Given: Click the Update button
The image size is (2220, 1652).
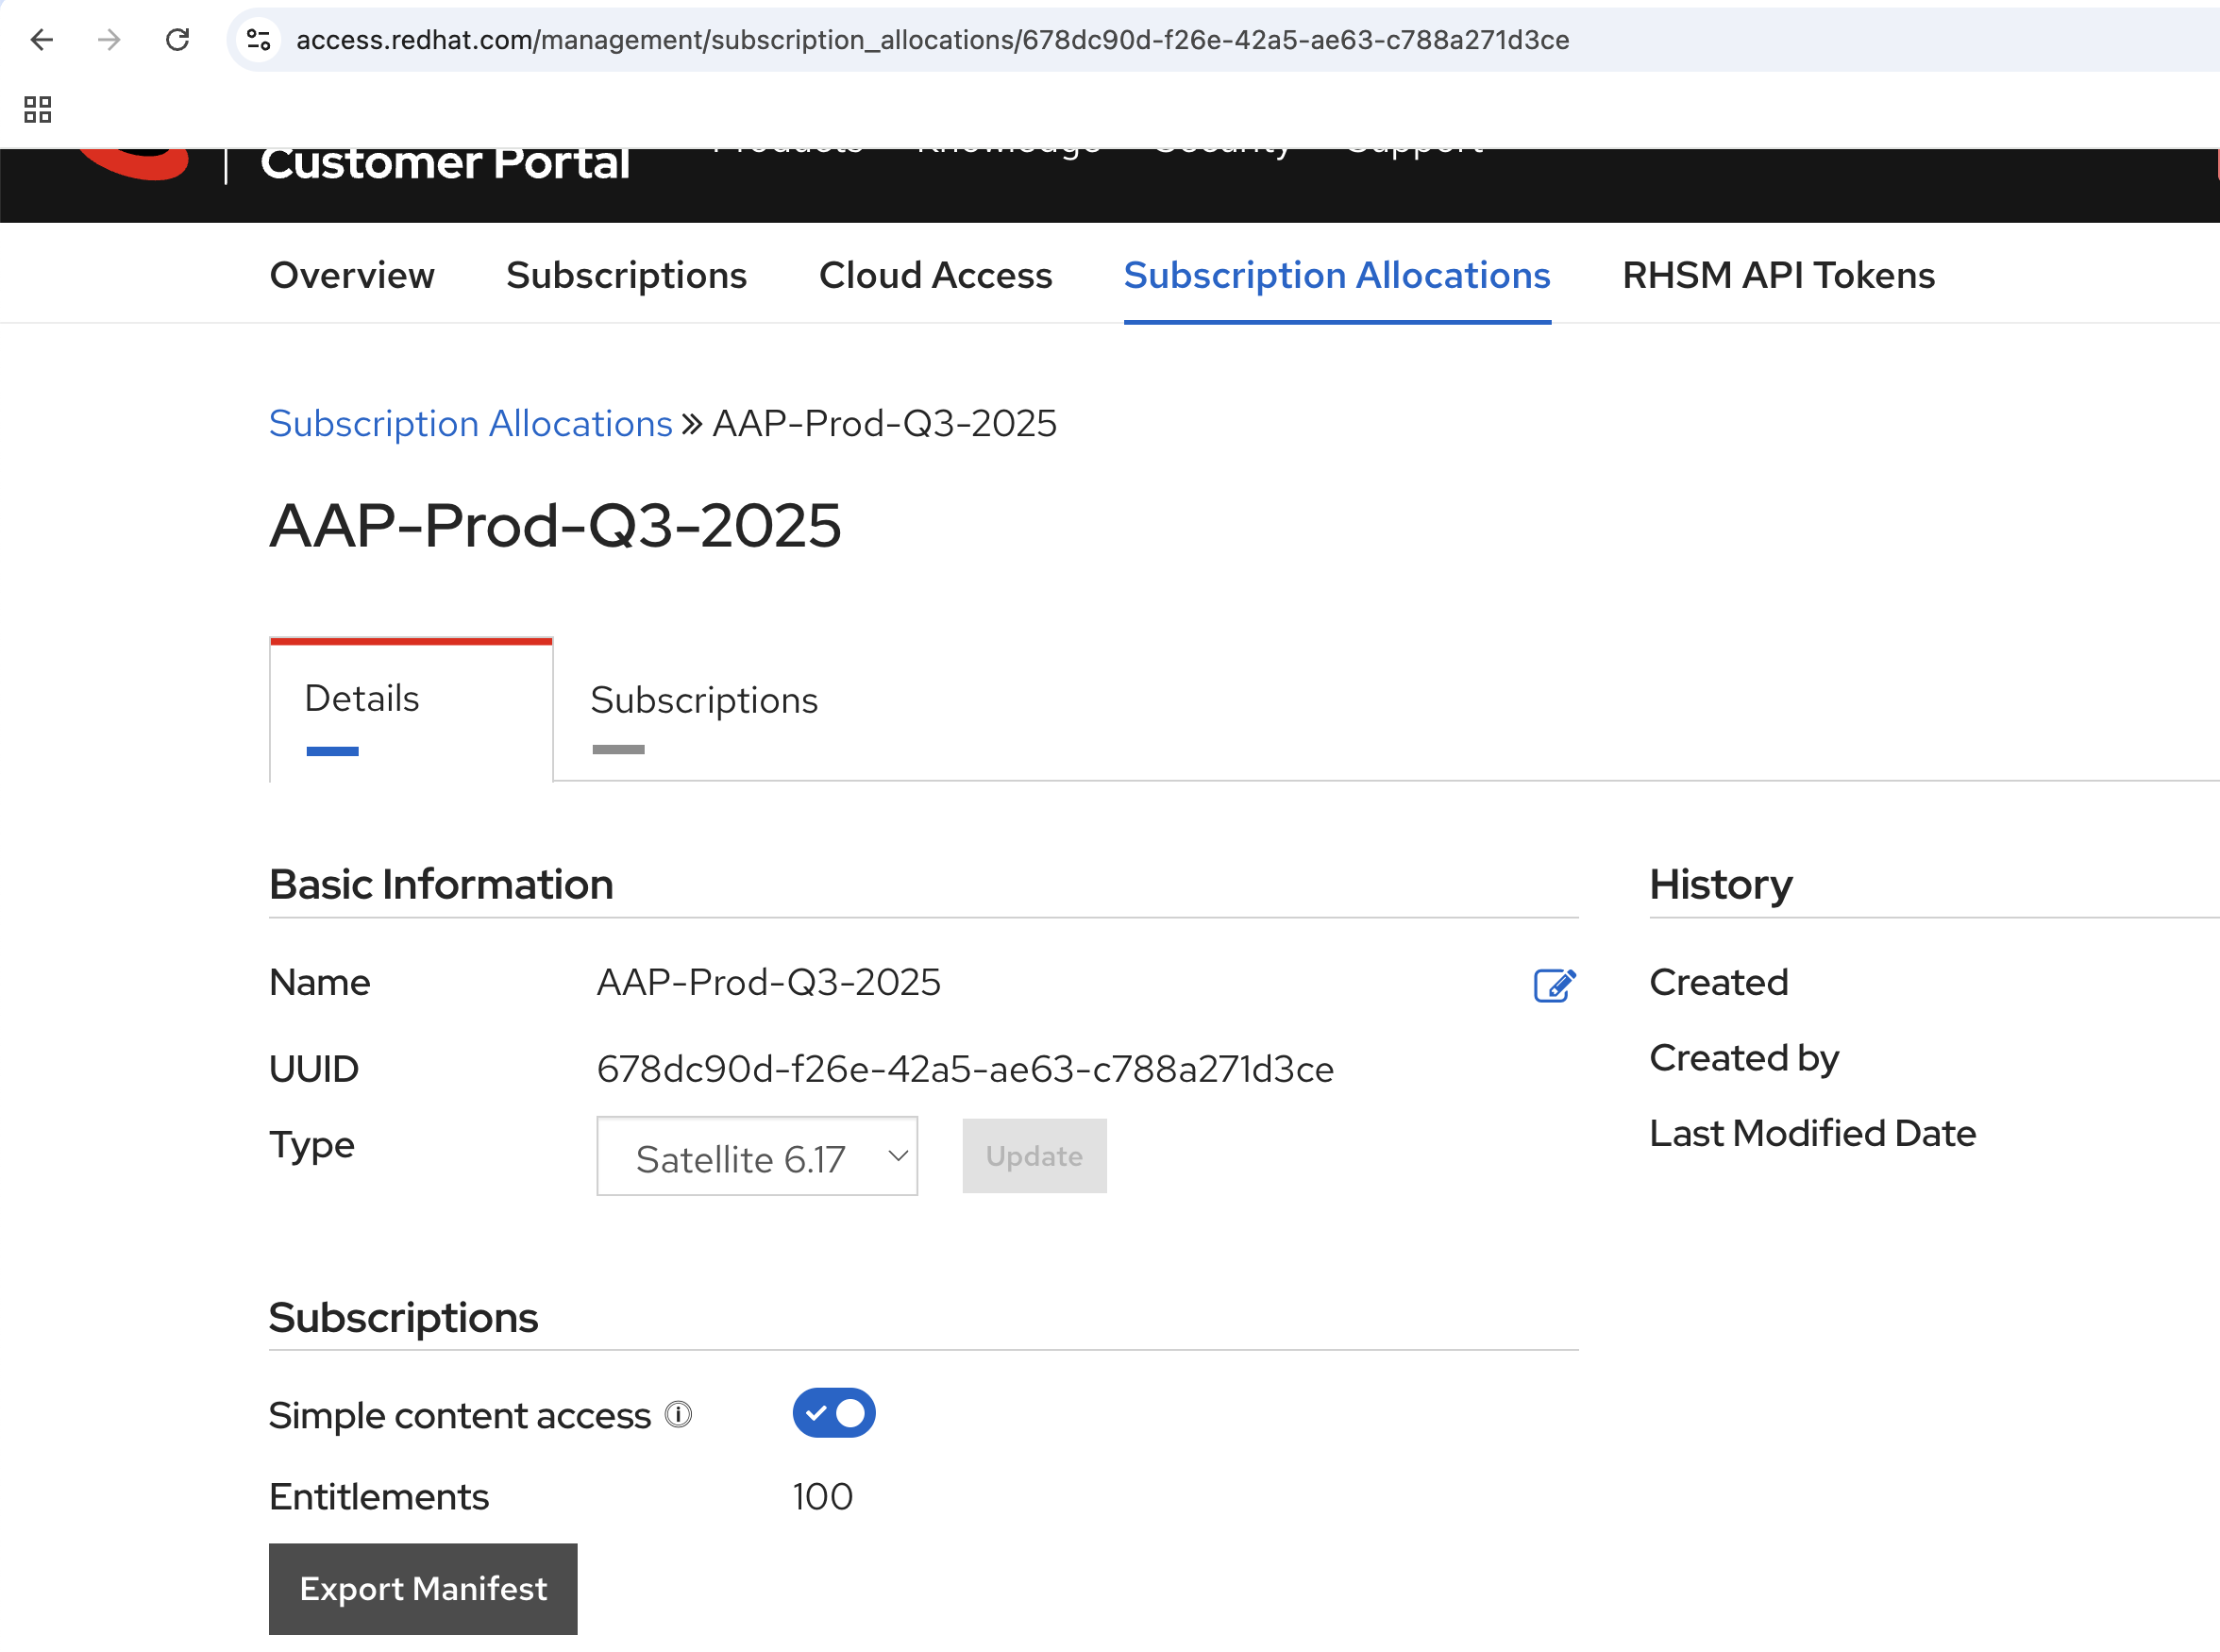Looking at the screenshot, I should tap(1034, 1156).
